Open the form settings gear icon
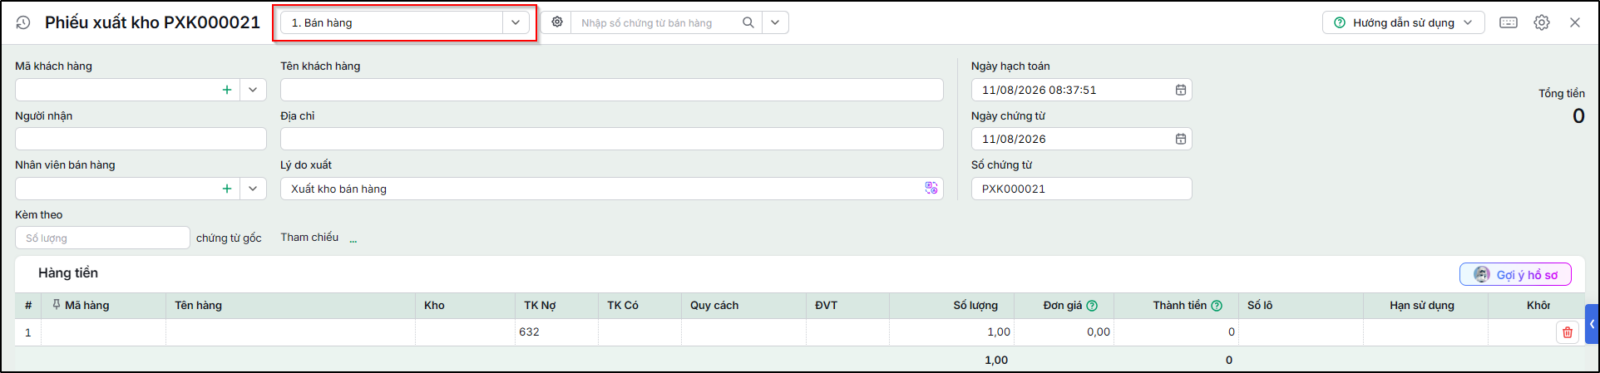The height and width of the screenshot is (373, 1600). [1542, 22]
